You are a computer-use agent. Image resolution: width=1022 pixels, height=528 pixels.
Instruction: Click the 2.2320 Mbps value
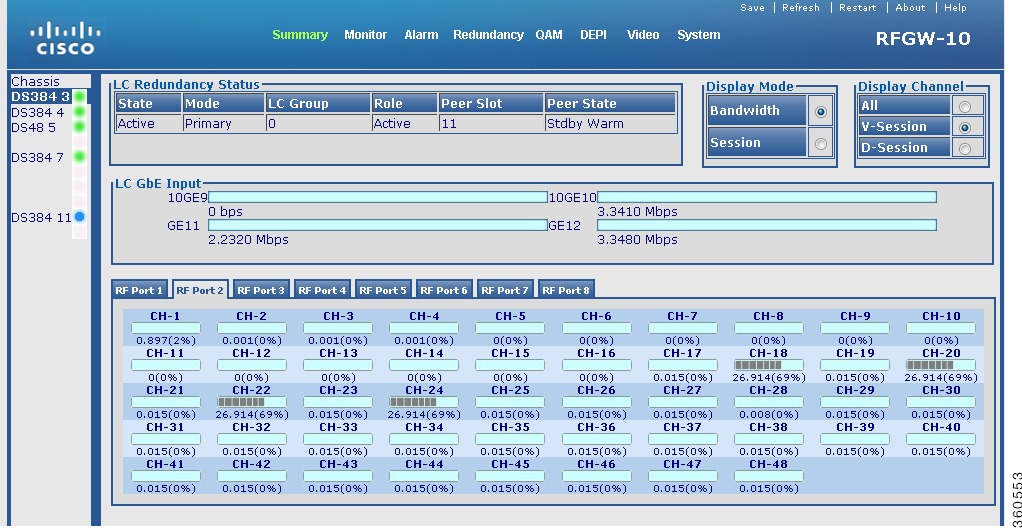click(248, 240)
